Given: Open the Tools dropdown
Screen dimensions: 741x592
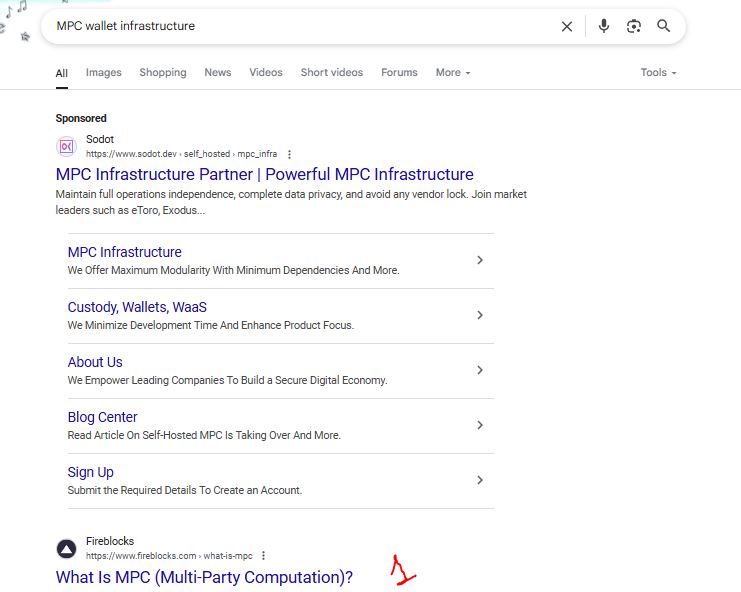Looking at the screenshot, I should click(x=658, y=72).
